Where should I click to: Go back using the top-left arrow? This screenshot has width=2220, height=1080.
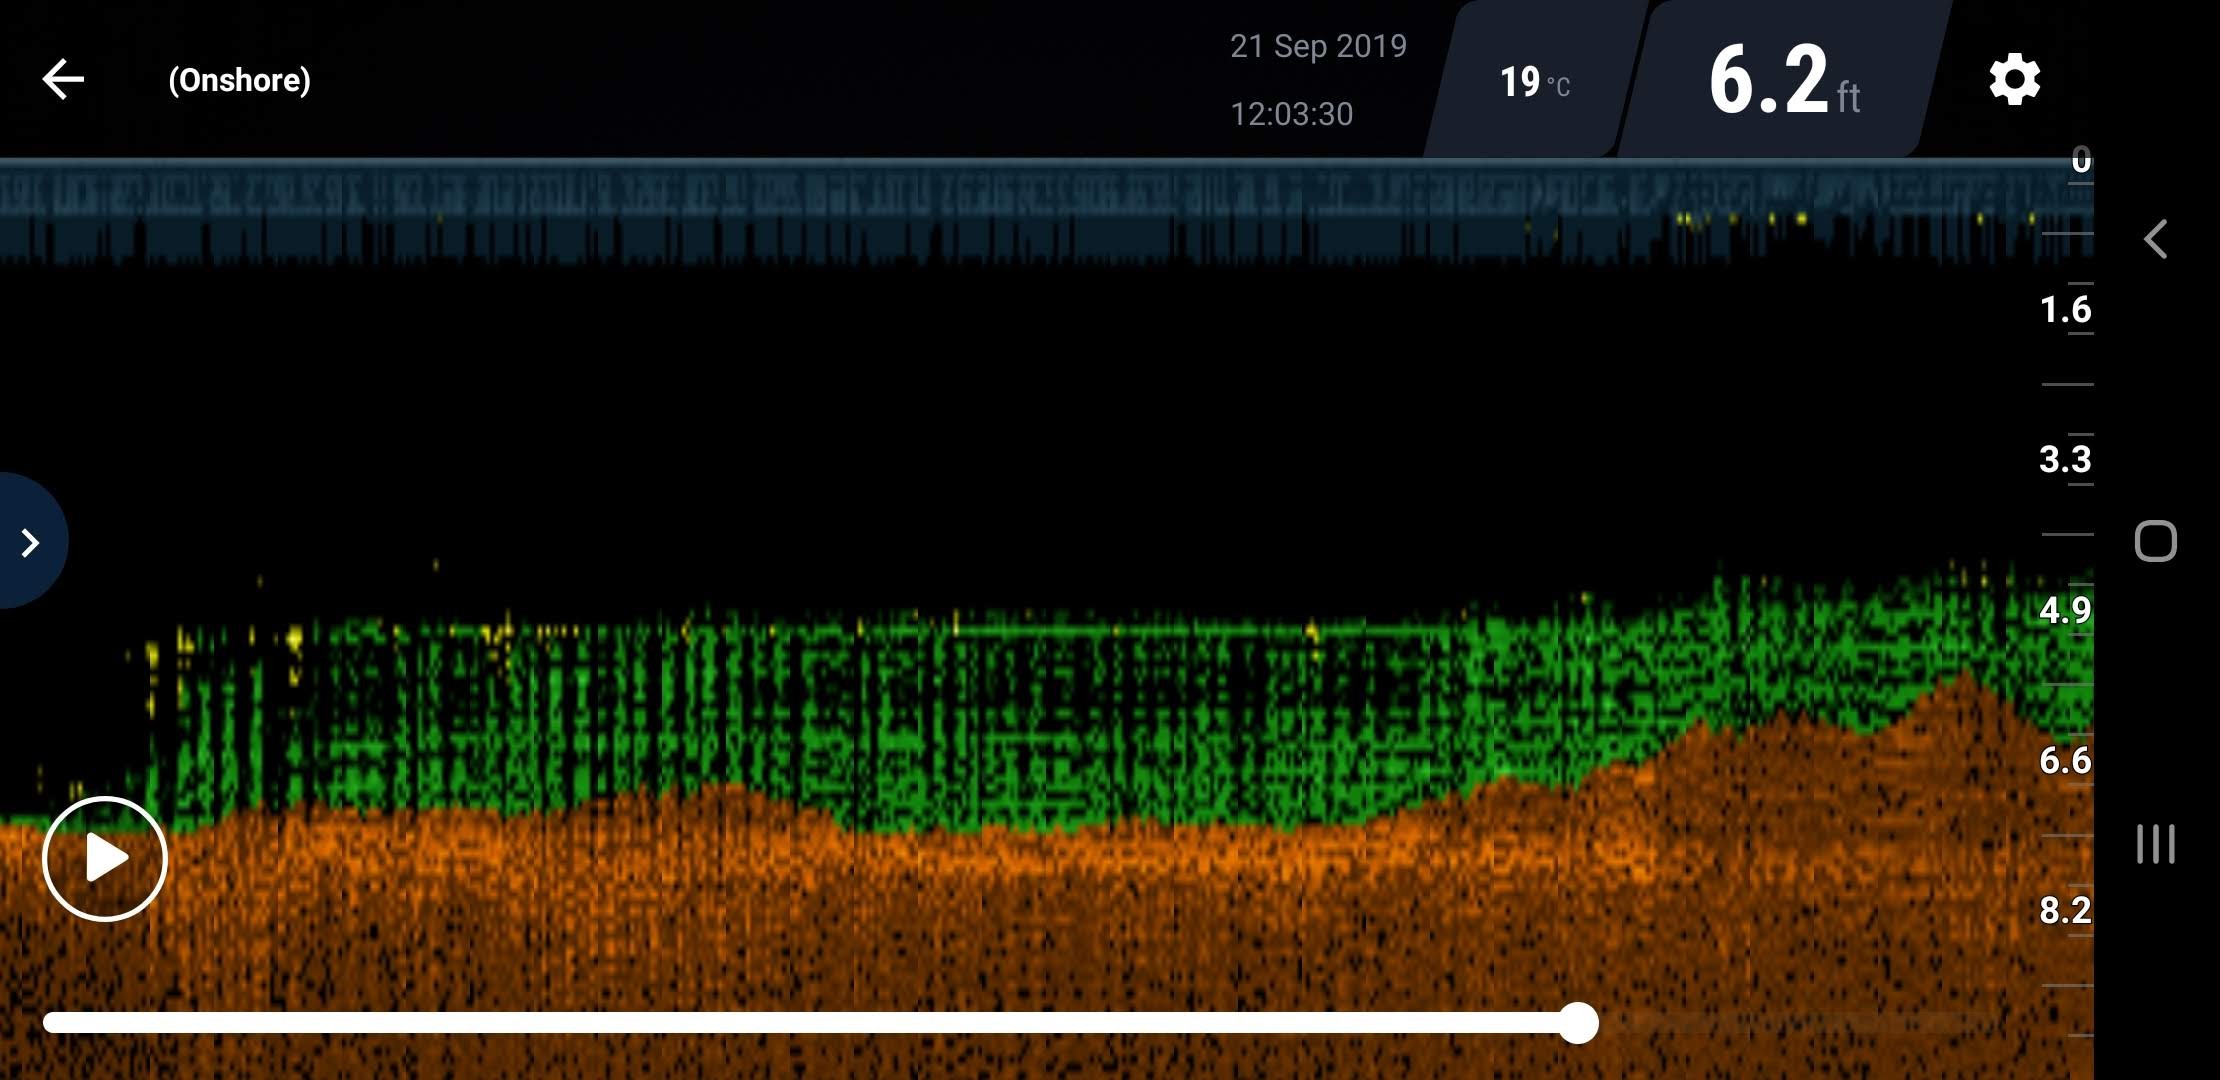pyautogui.click(x=63, y=79)
